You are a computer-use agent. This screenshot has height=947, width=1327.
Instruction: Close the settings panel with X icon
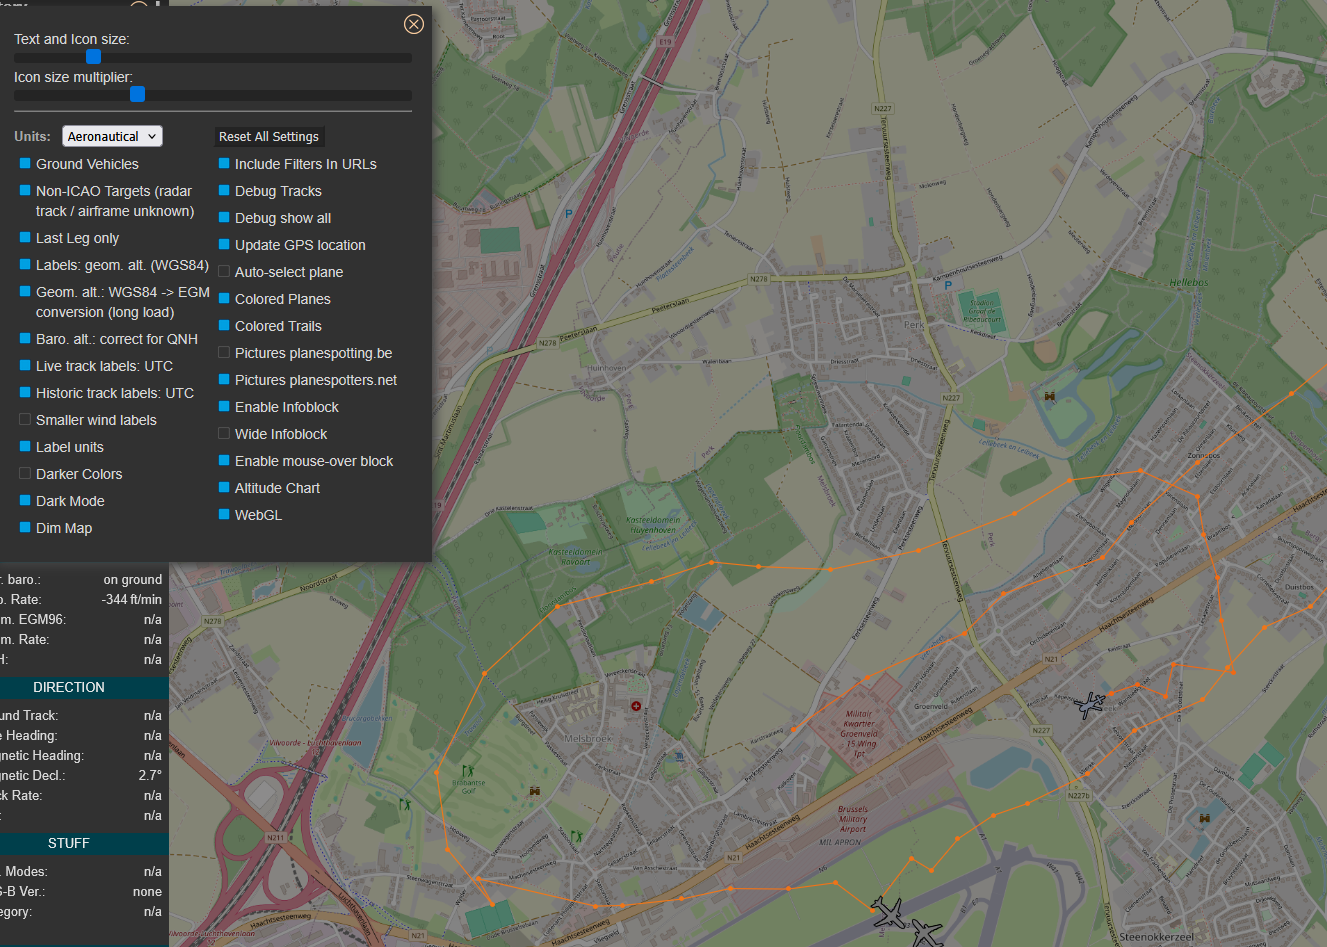(413, 24)
